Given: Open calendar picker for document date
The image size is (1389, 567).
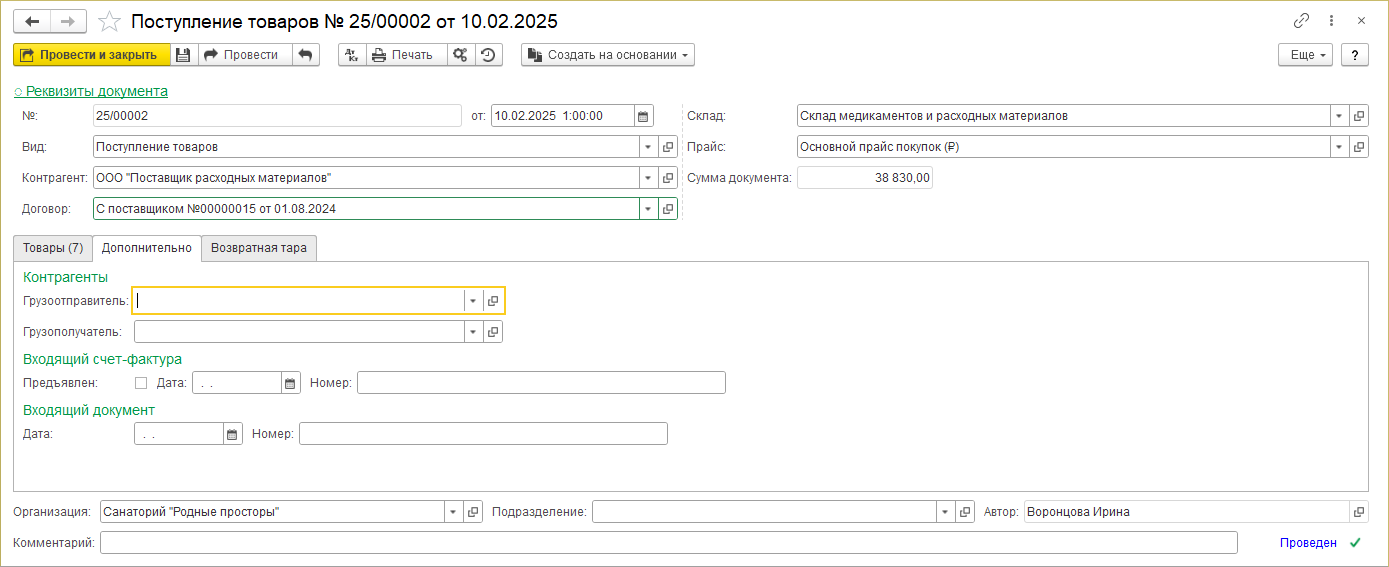Looking at the screenshot, I should (644, 116).
